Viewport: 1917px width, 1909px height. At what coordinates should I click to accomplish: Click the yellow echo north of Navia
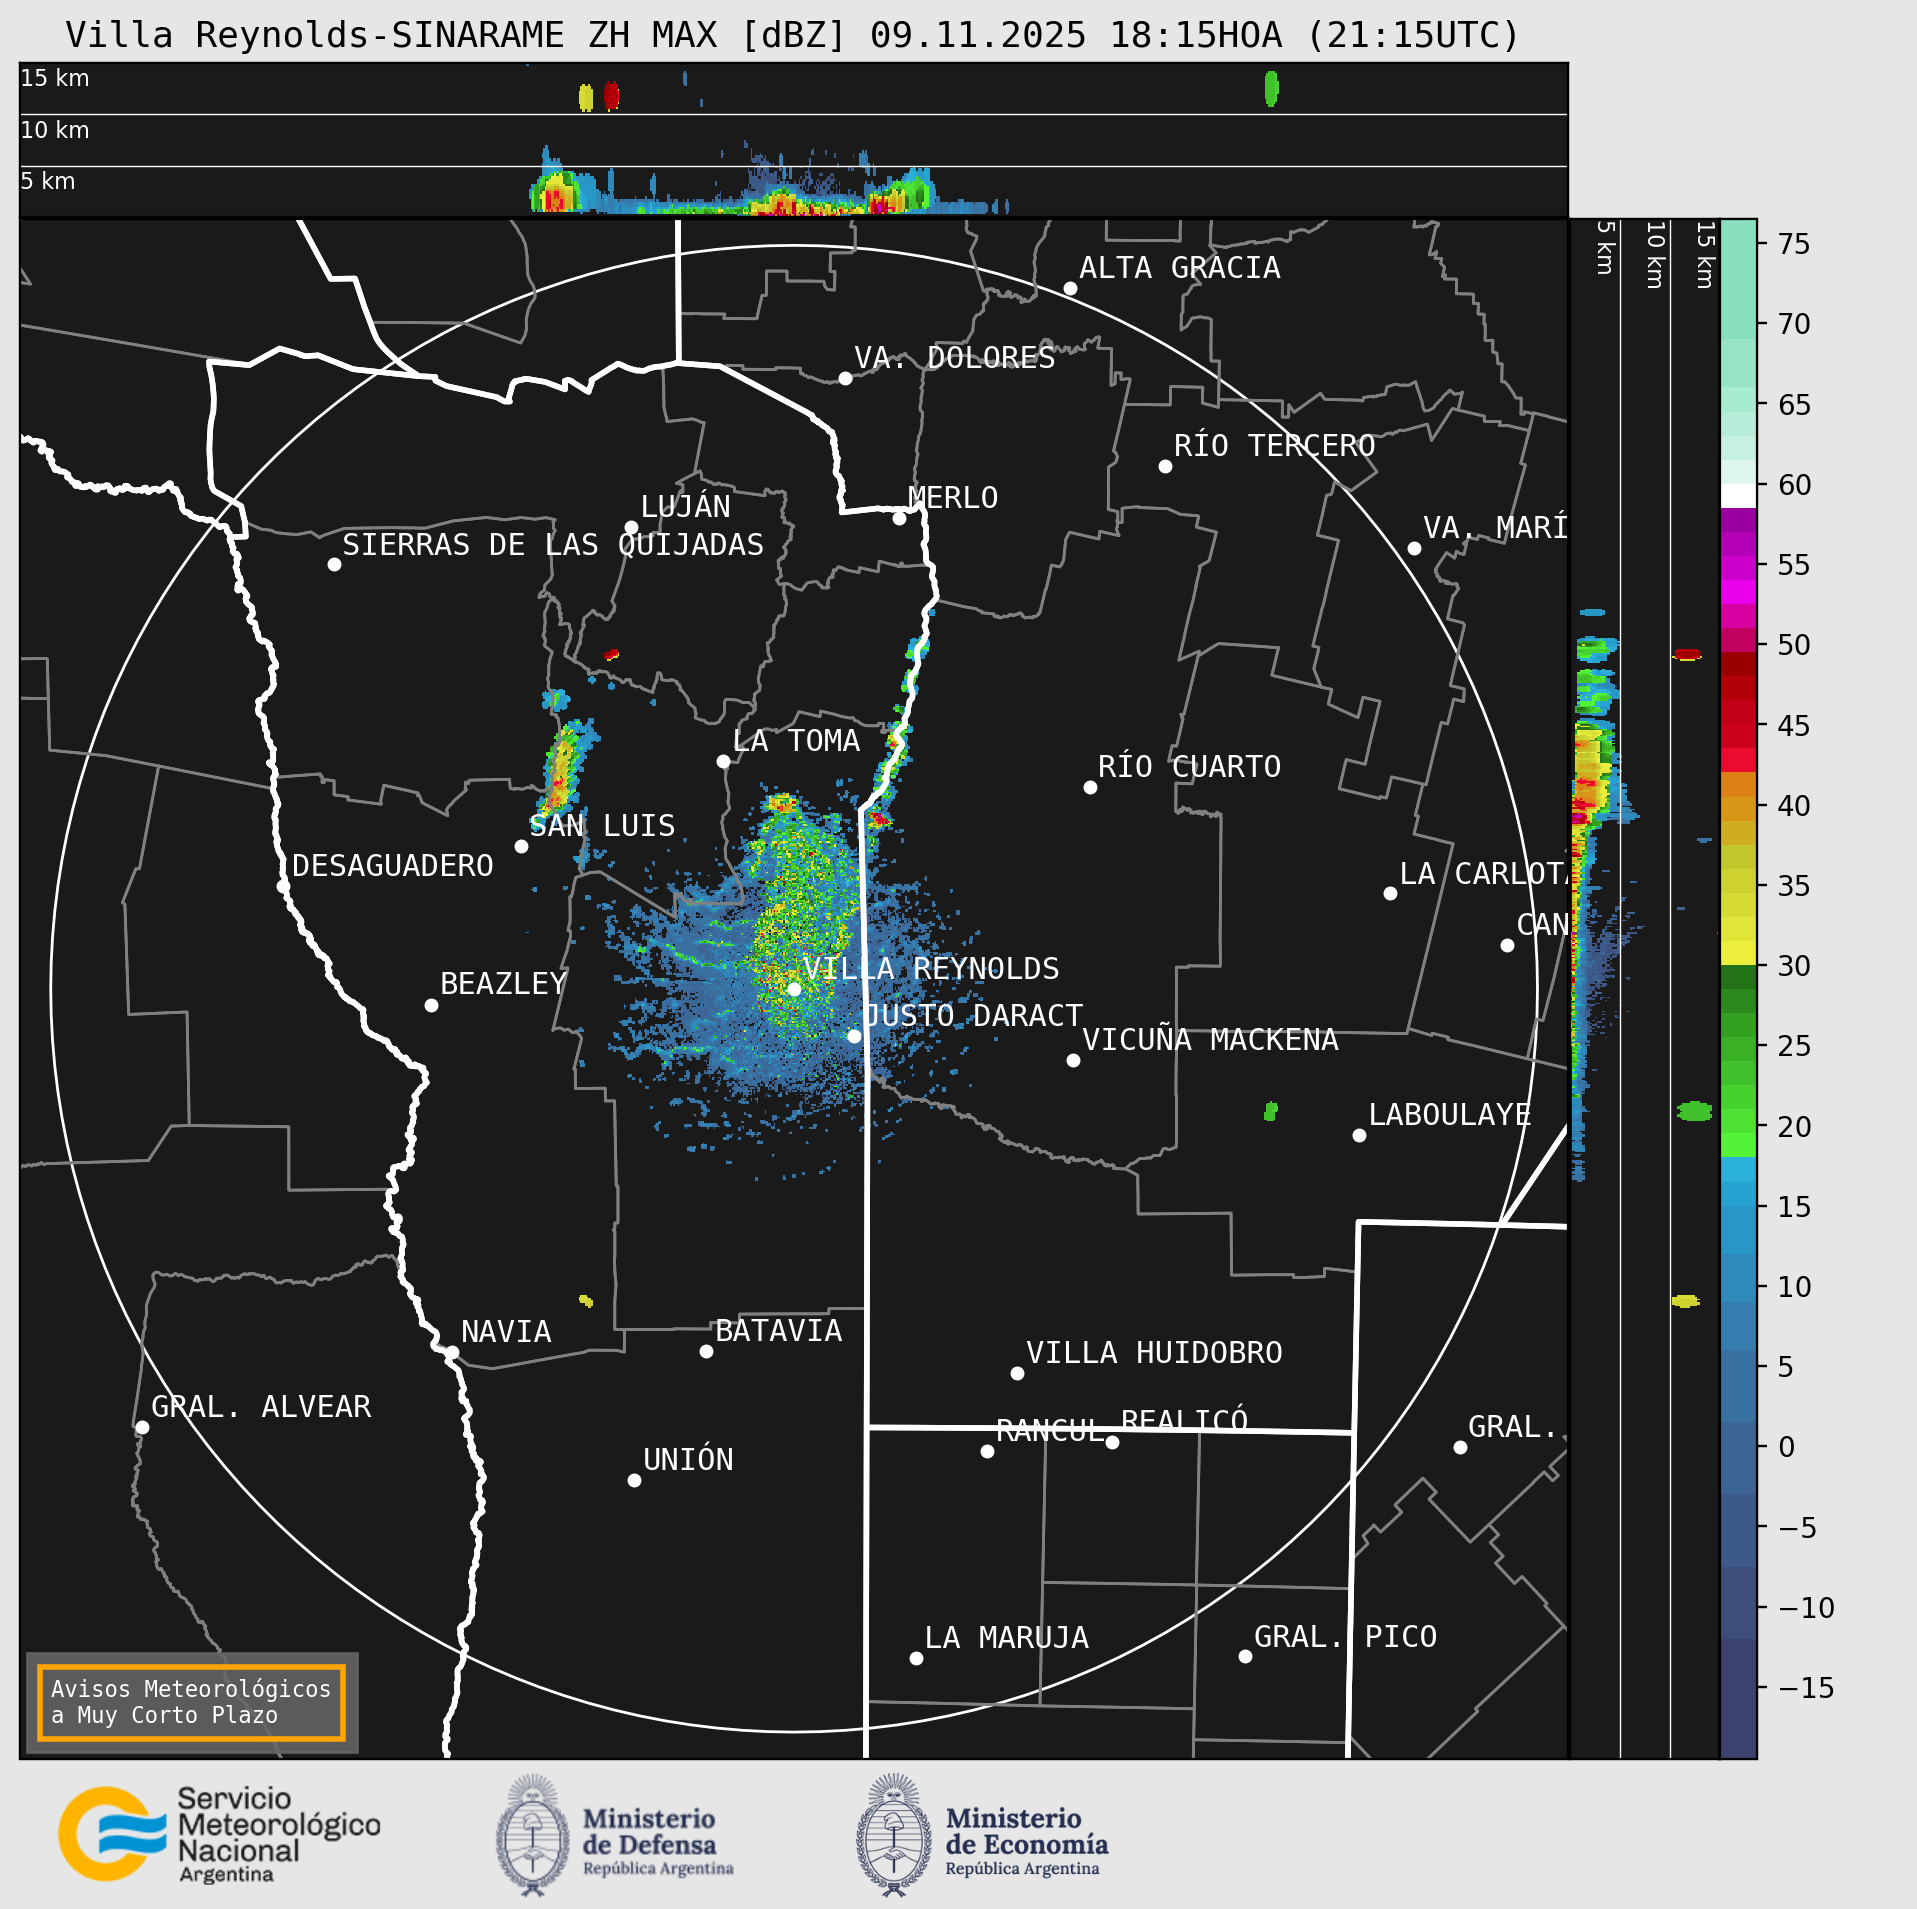coord(586,1301)
